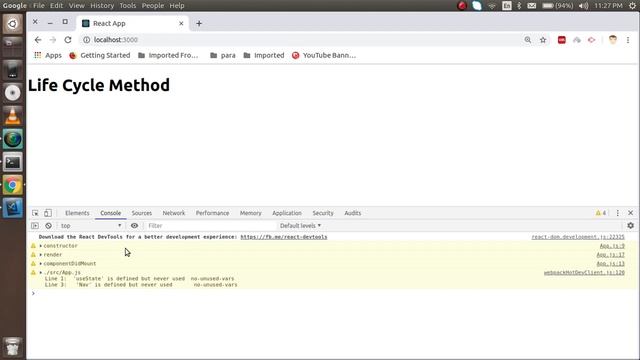Close the DevTools panel
Image resolution: width=640 pixels, height=360 pixels.
pyautogui.click(x=631, y=213)
